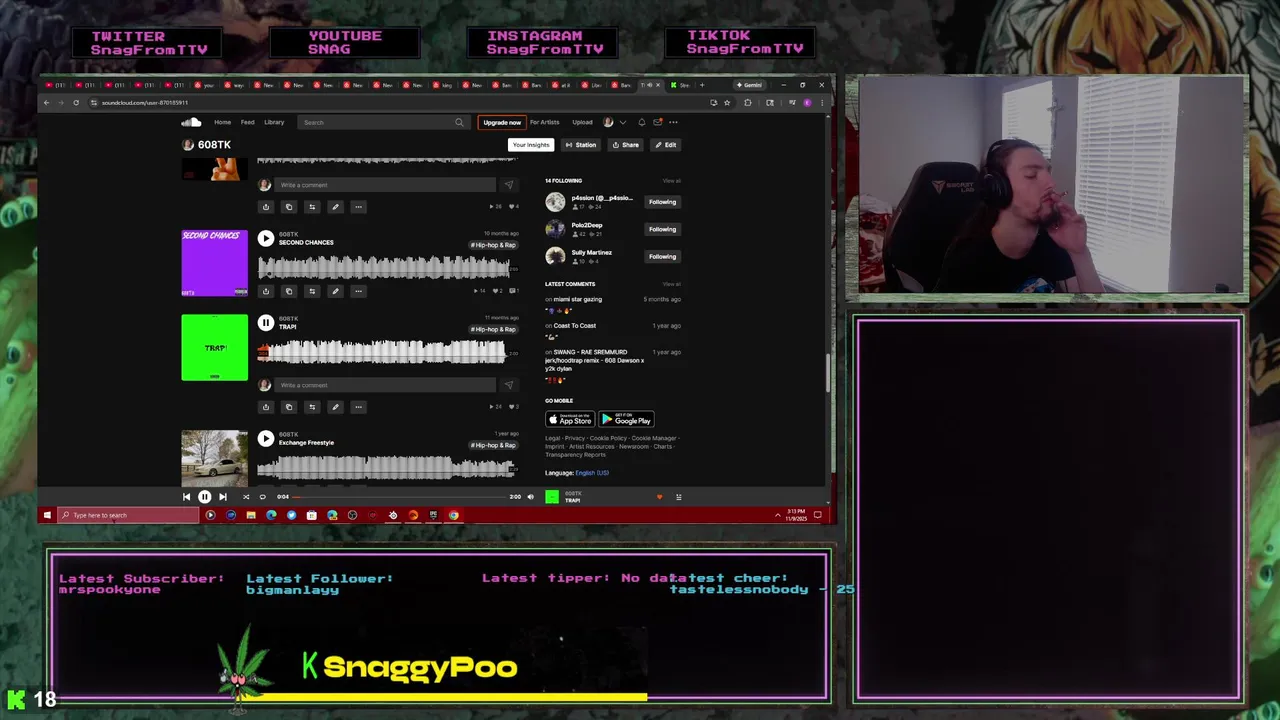Viewport: 1280px width, 720px height.
Task: Open the Coast To Coast comment link
Action: (574, 326)
